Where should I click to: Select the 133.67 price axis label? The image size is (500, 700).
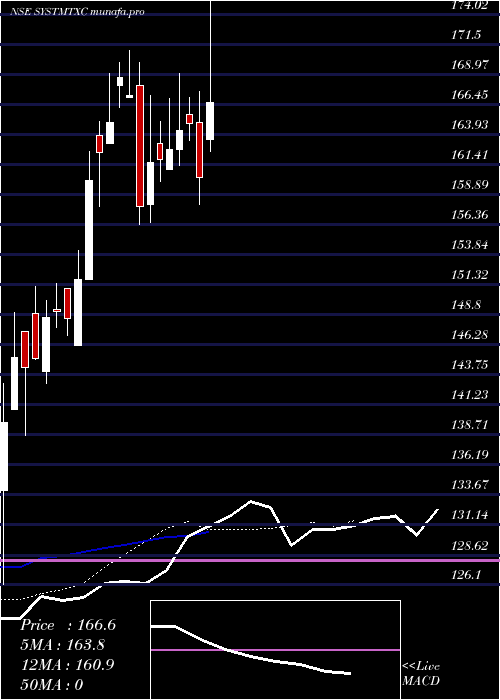click(x=470, y=485)
